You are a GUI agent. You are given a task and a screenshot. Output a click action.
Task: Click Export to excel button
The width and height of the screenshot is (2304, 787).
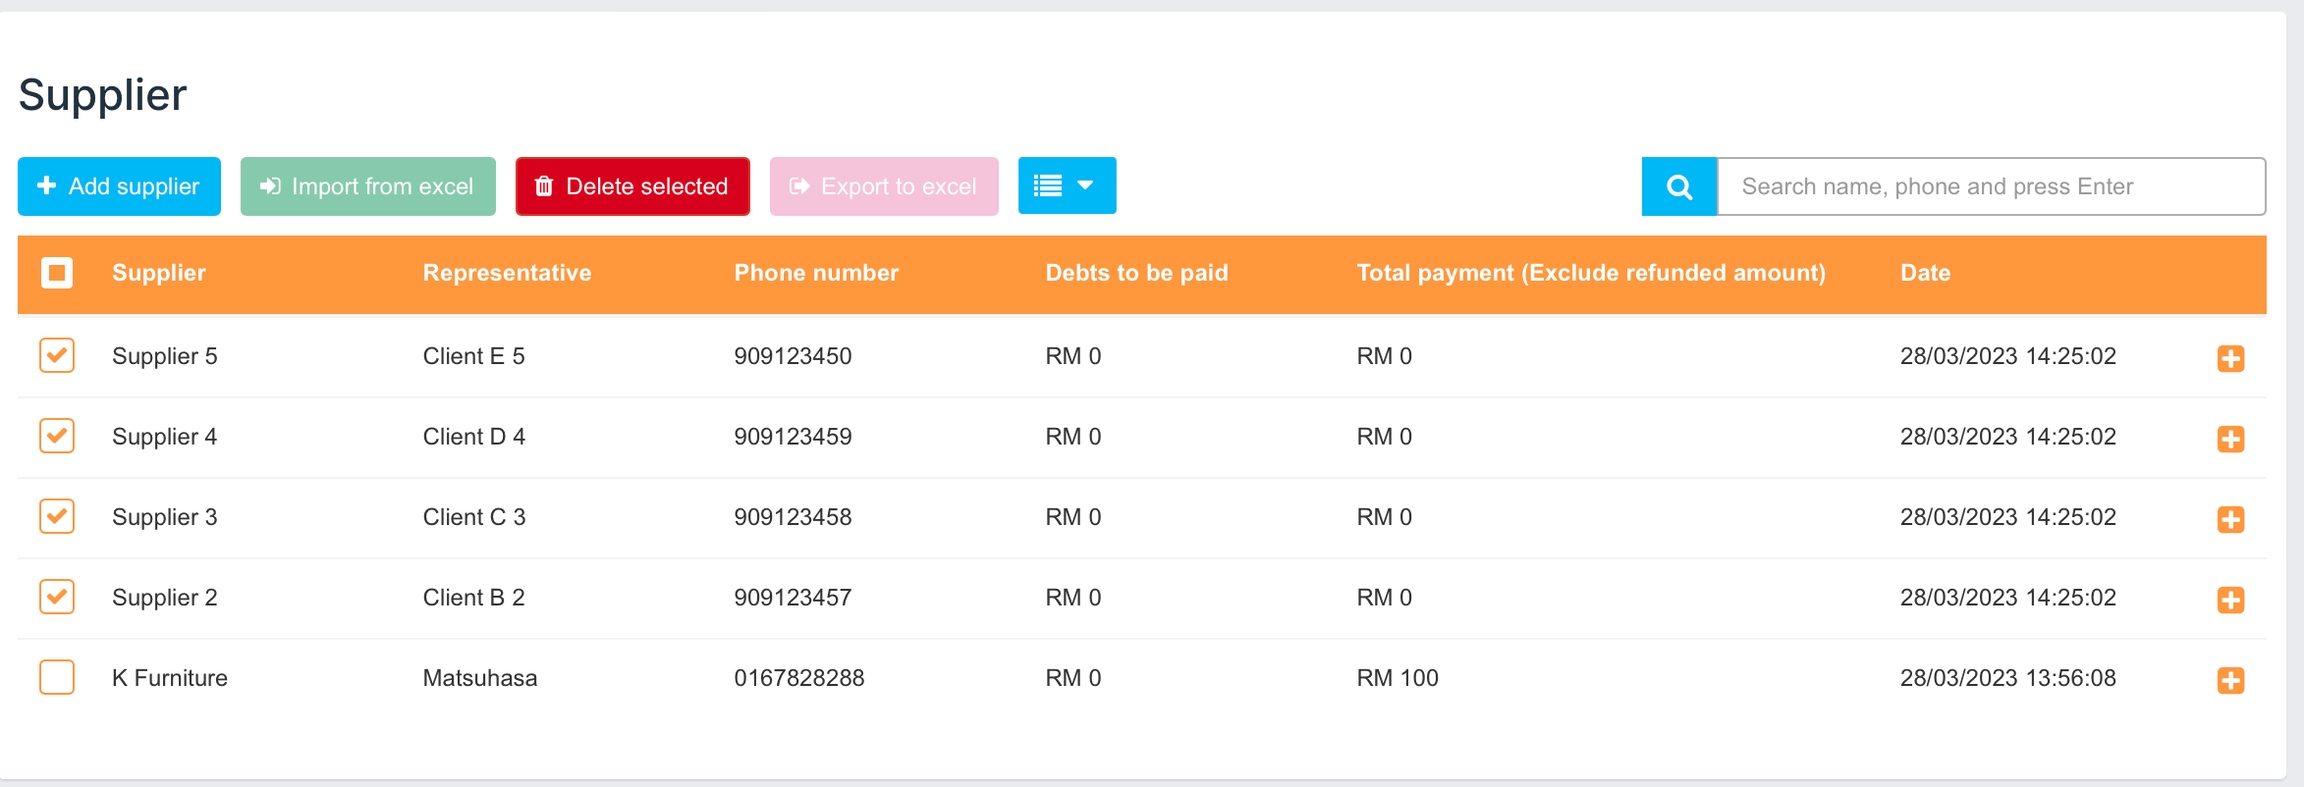click(883, 186)
